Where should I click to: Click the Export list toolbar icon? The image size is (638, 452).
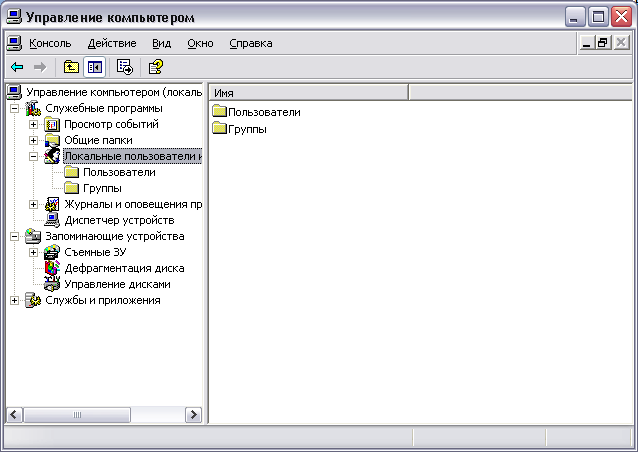click(x=125, y=67)
